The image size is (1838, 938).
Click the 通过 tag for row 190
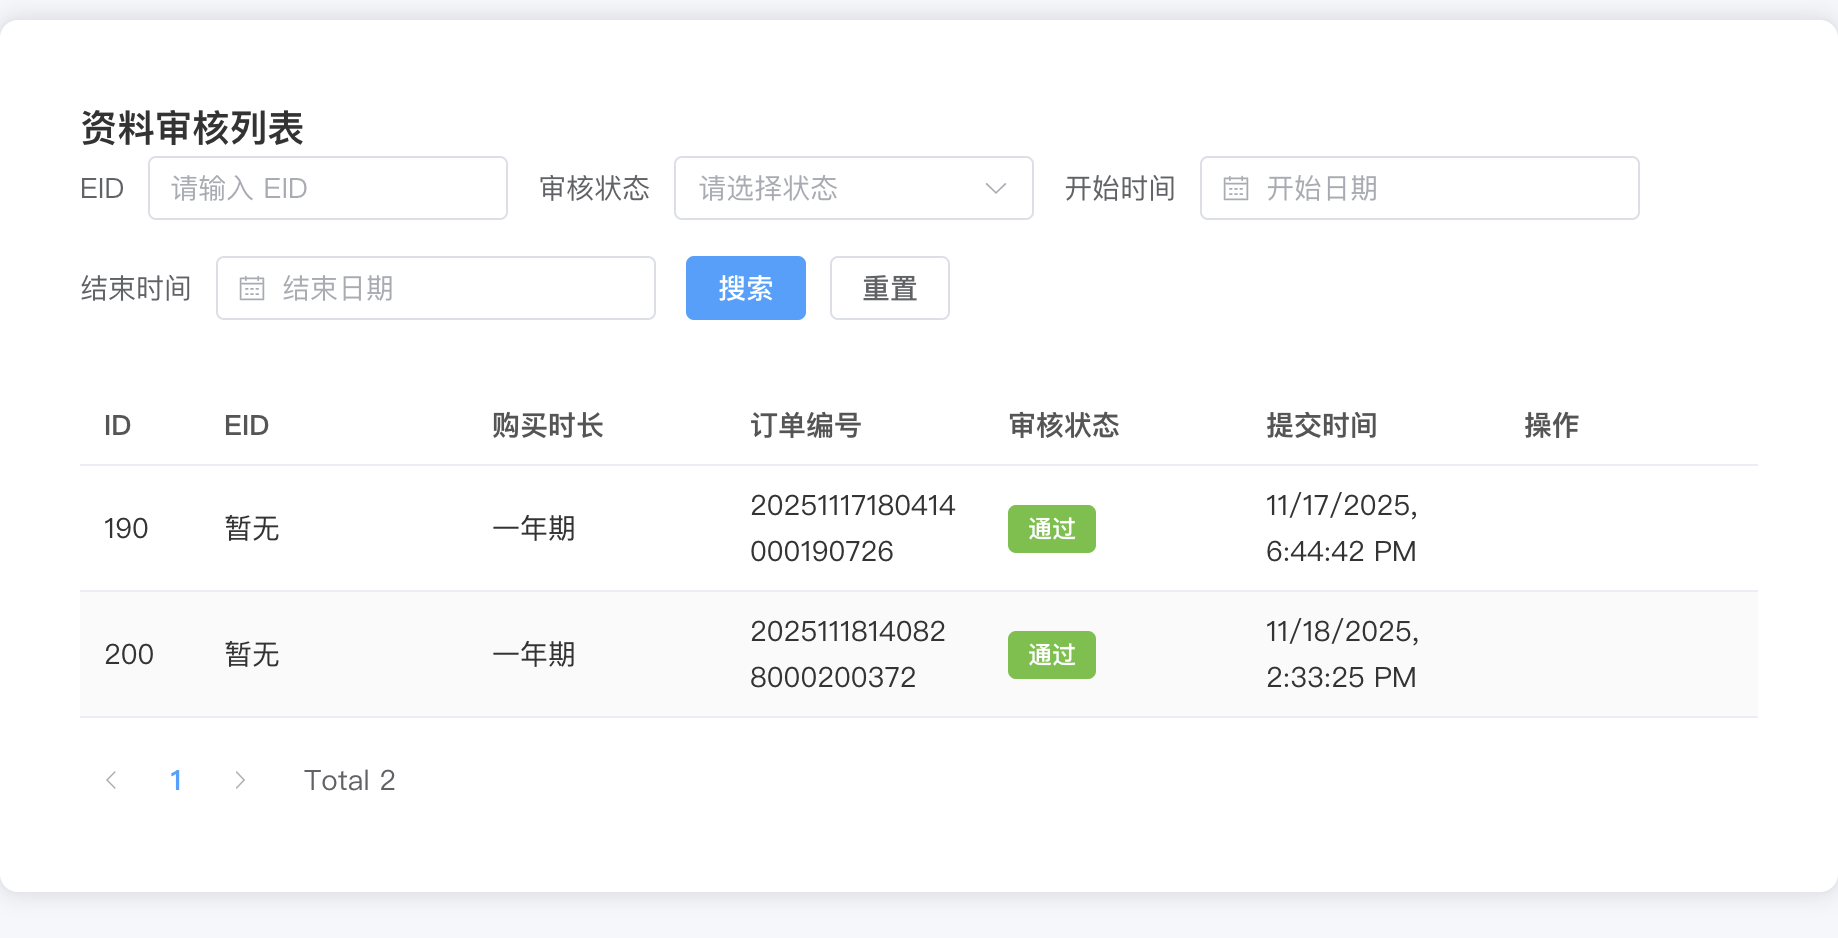[x=1051, y=529]
